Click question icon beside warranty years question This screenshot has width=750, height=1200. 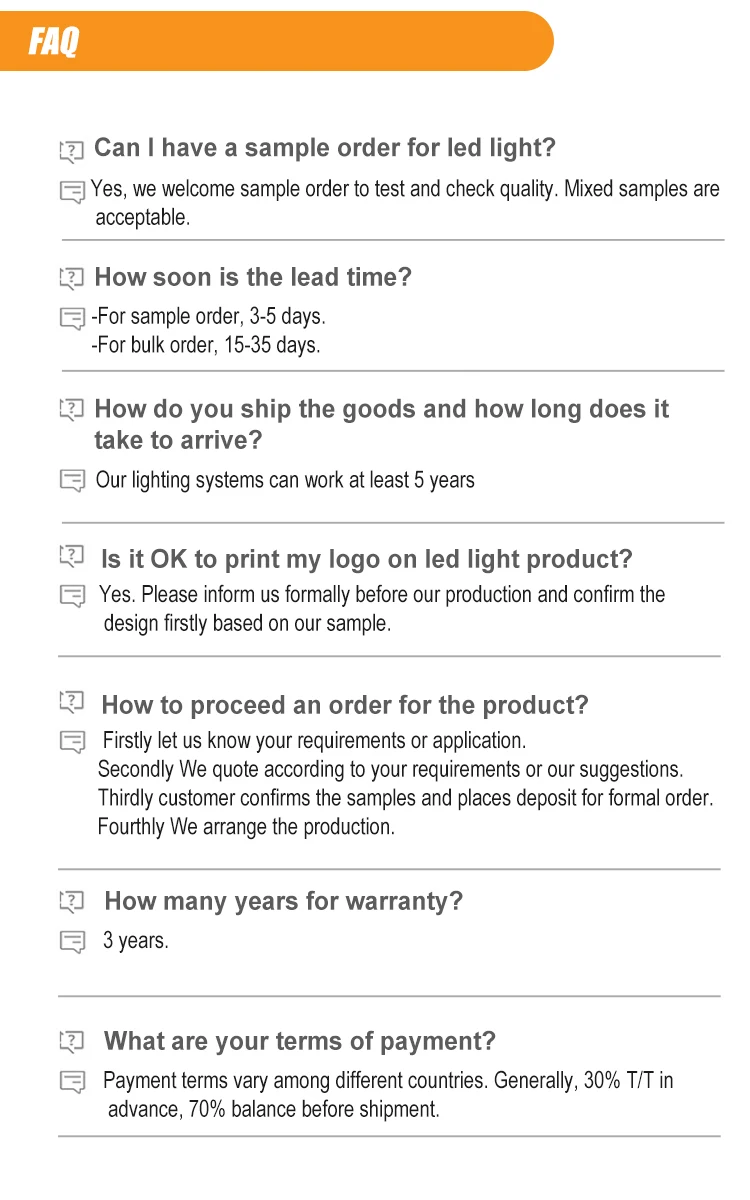[x=71, y=901]
